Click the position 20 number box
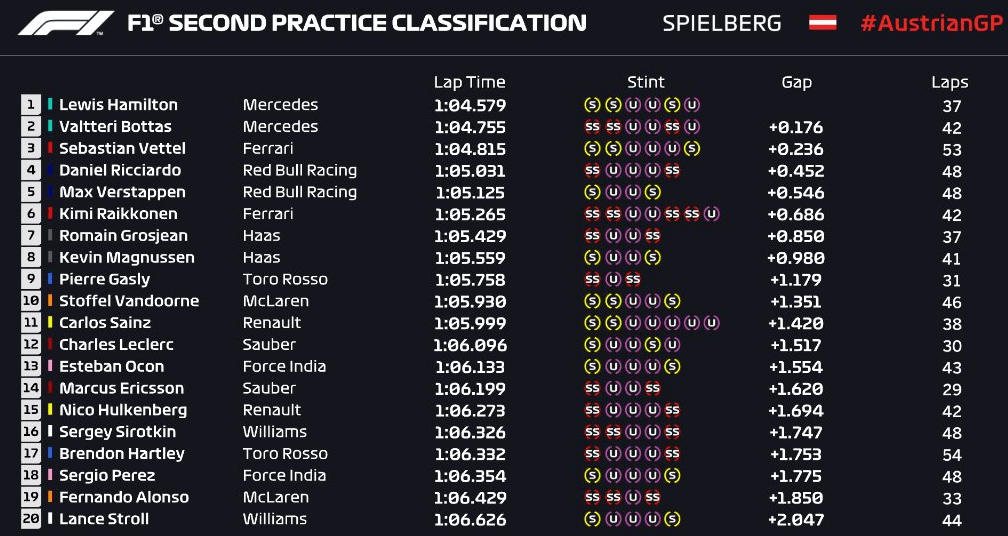Image resolution: width=1008 pixels, height=536 pixels. (30, 519)
